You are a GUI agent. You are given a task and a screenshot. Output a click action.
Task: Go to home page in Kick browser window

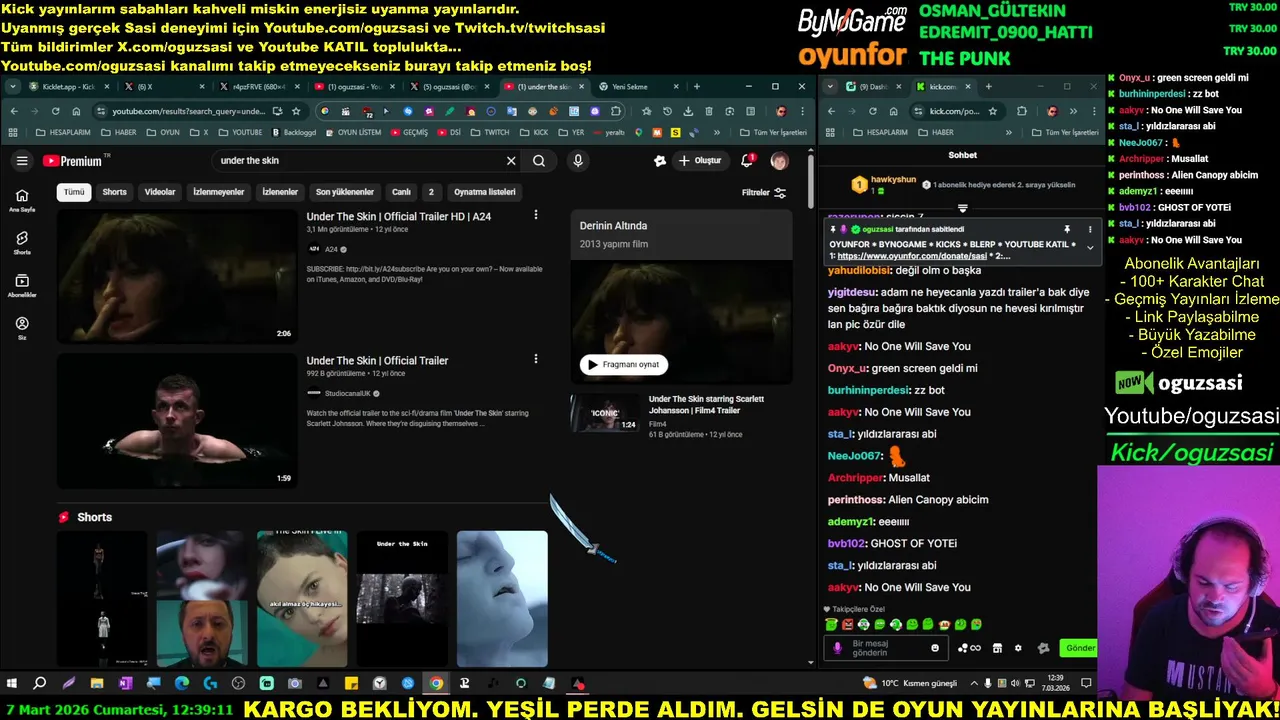point(893,111)
